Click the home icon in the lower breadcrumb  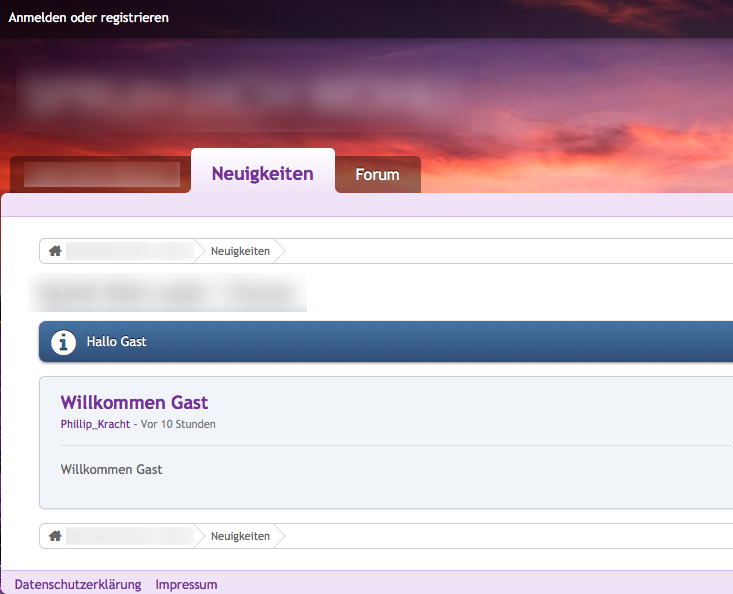pyautogui.click(x=55, y=536)
